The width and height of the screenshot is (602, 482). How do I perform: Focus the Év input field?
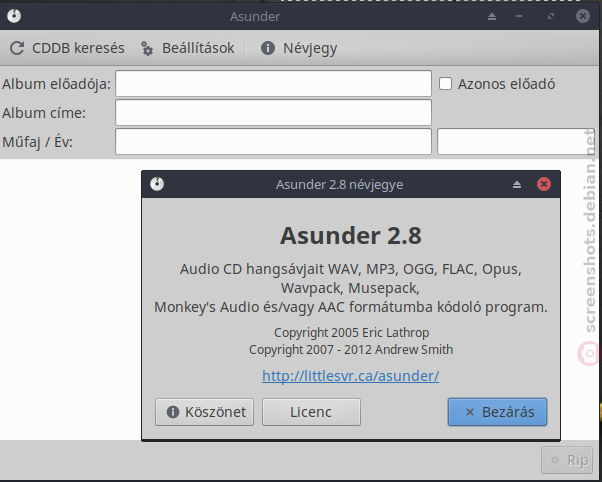coord(516,142)
